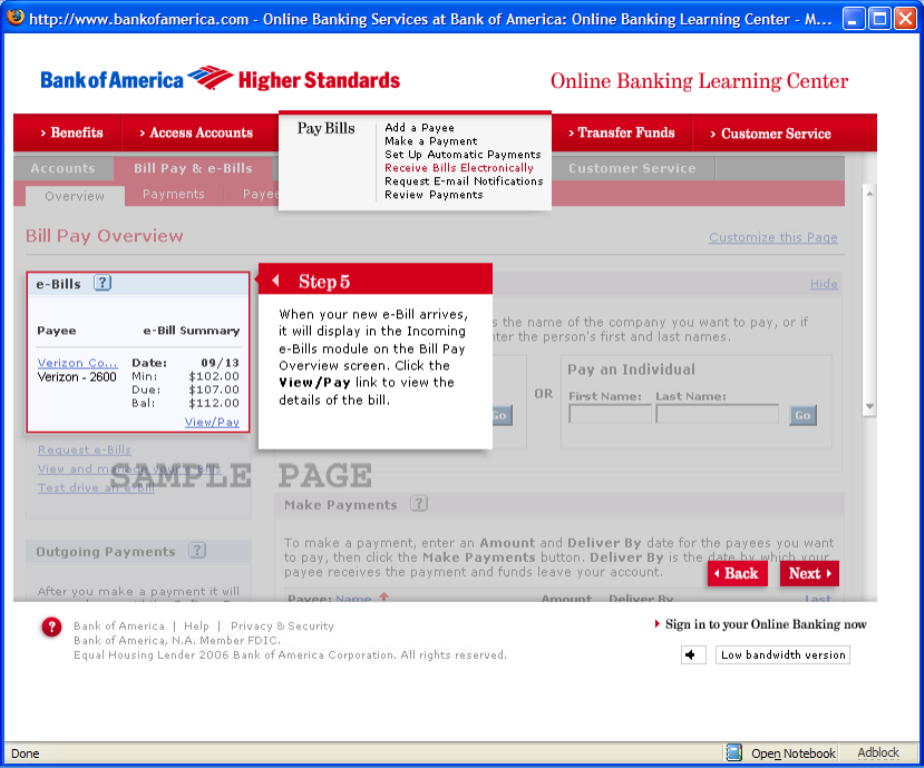Click the red question mark icon in footer

coord(51,627)
